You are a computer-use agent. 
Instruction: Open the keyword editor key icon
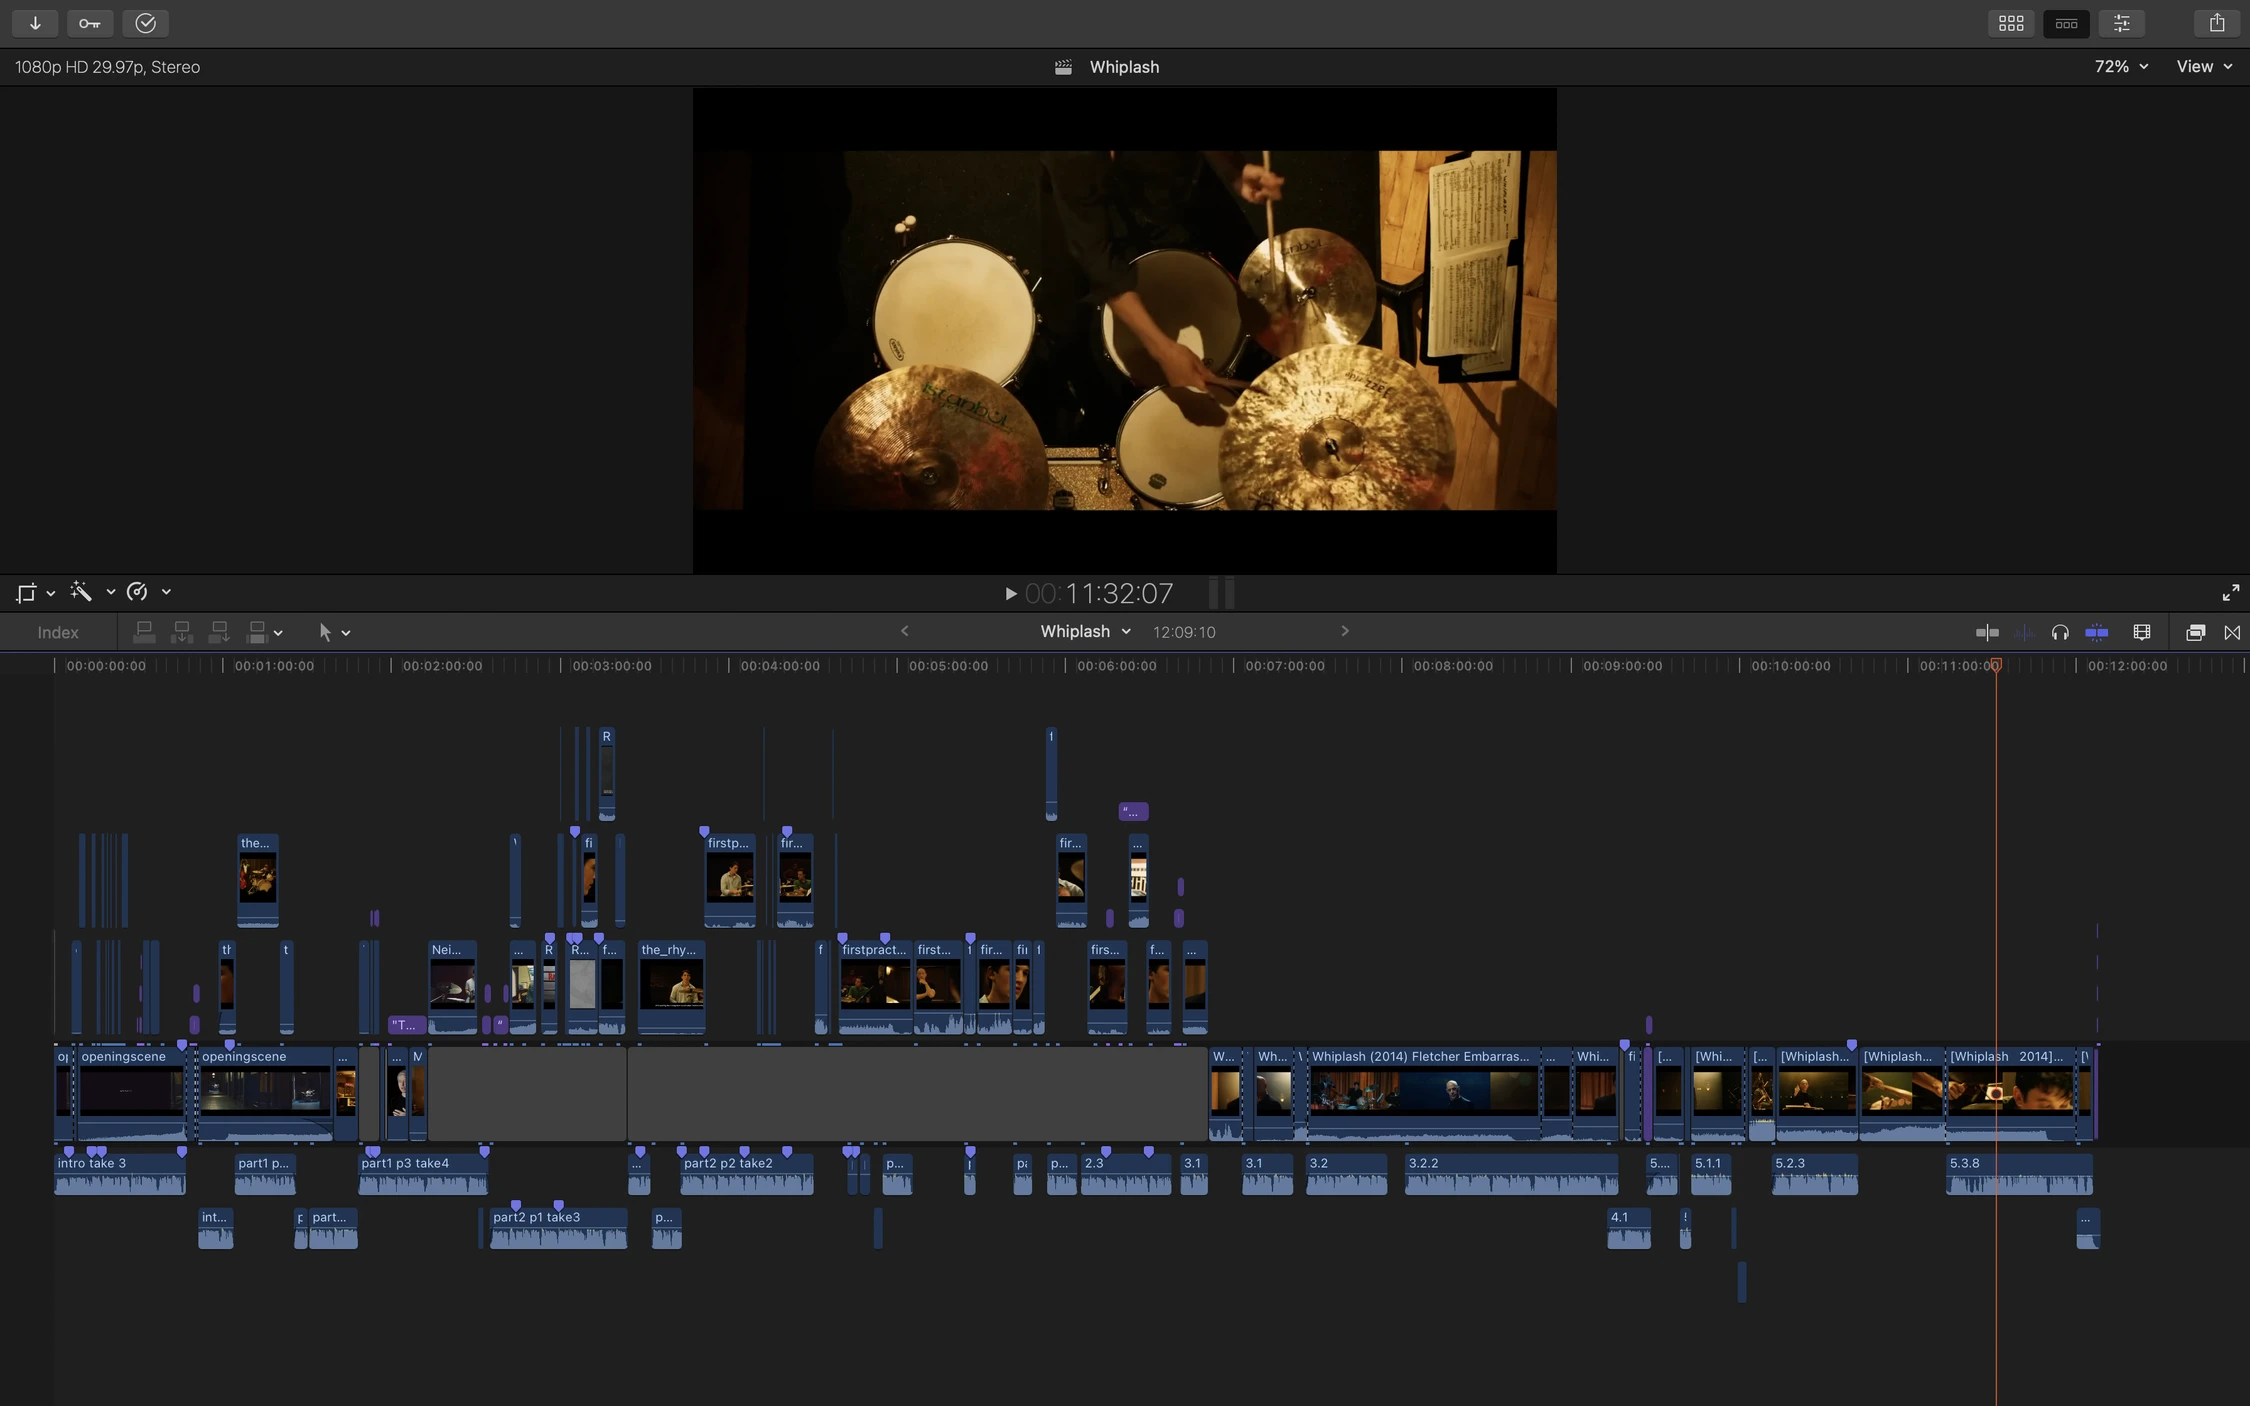(x=90, y=23)
